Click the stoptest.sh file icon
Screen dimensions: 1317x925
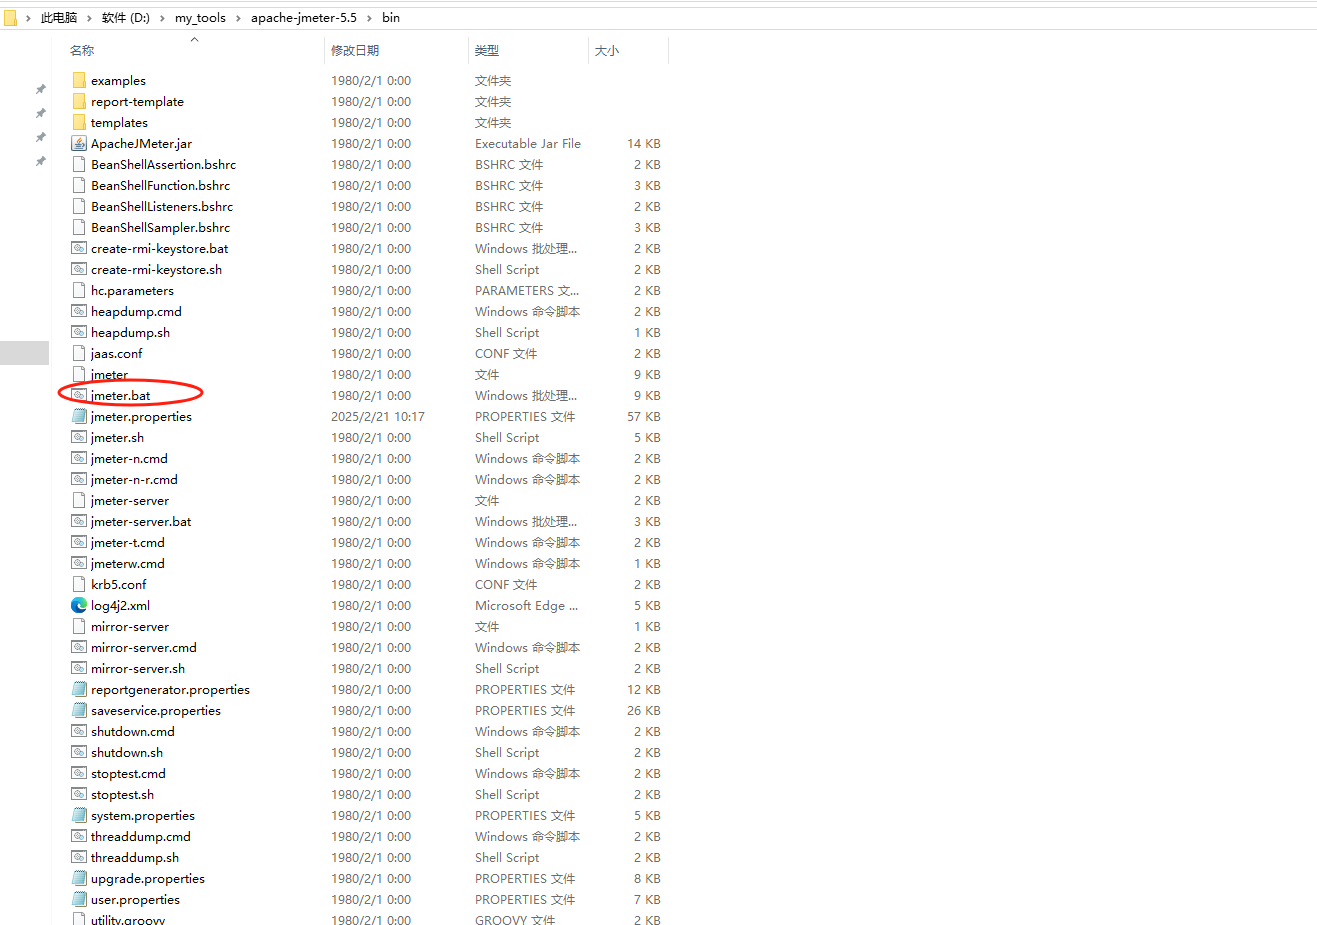coord(79,794)
